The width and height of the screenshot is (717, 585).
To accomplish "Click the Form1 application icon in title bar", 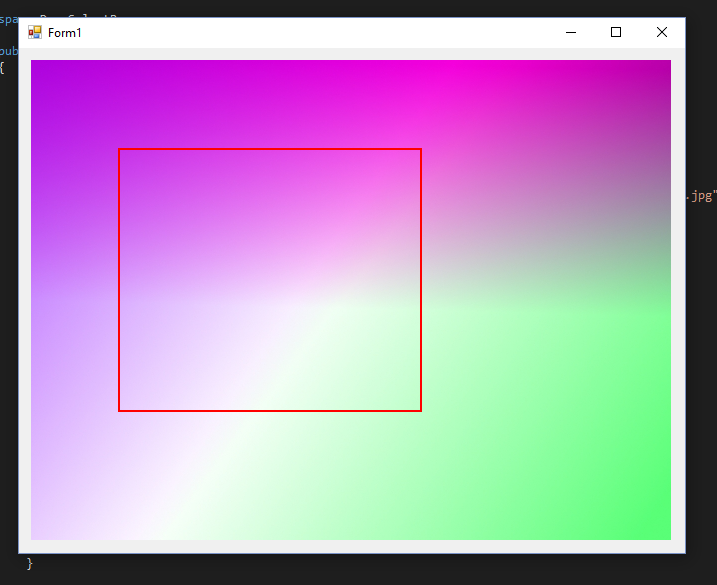I will (35, 32).
